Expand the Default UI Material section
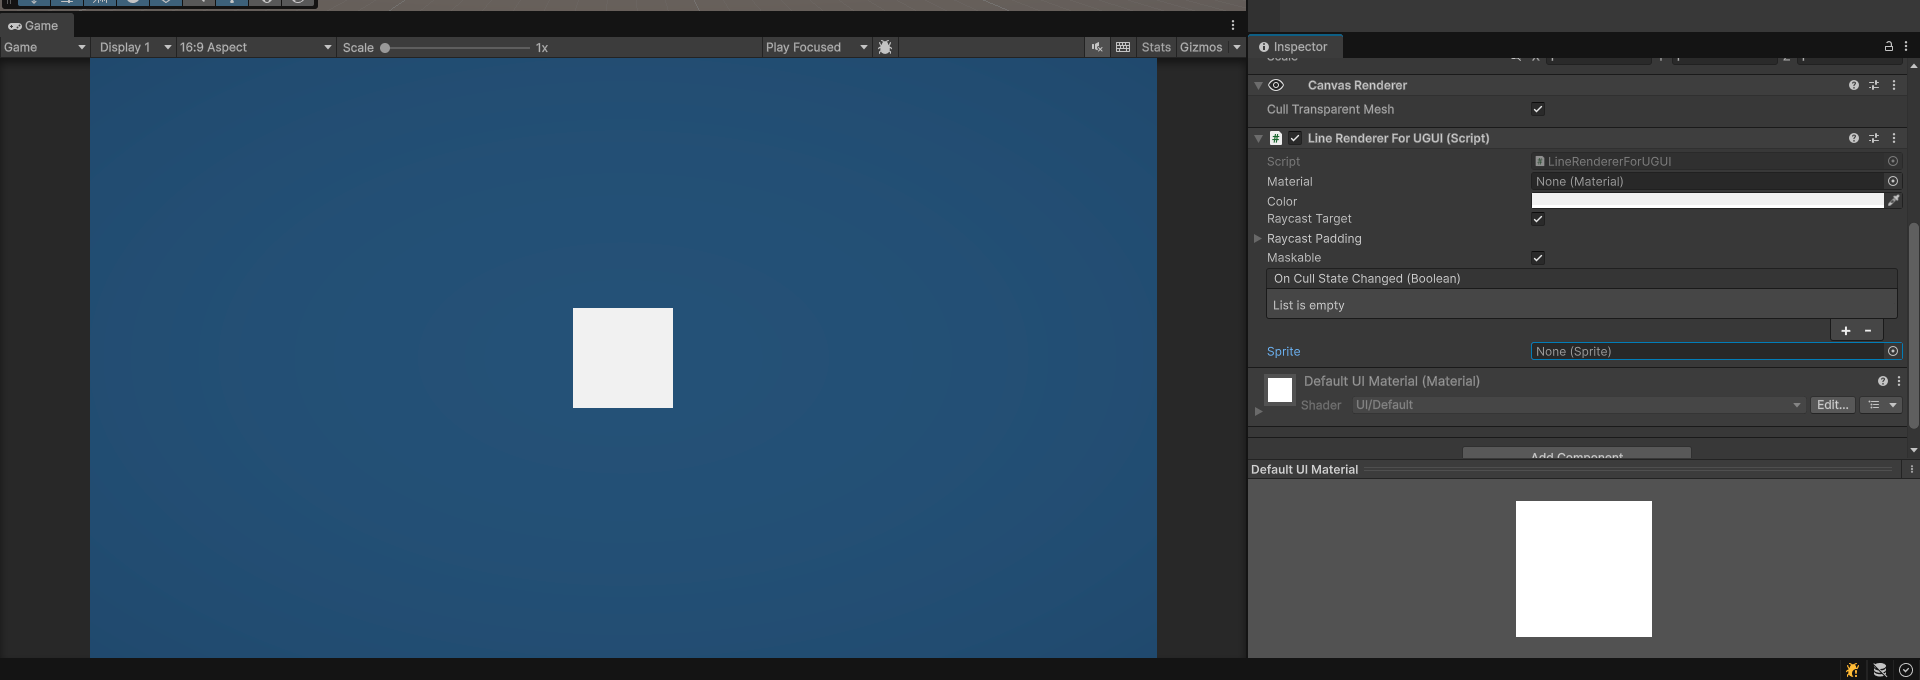 (1258, 411)
